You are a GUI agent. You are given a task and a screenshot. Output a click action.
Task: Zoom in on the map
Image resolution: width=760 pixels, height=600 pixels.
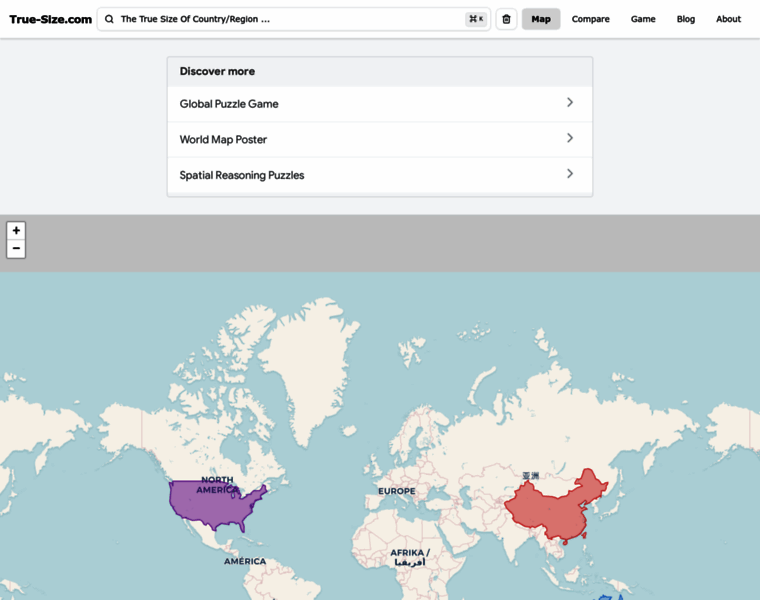tap(16, 230)
